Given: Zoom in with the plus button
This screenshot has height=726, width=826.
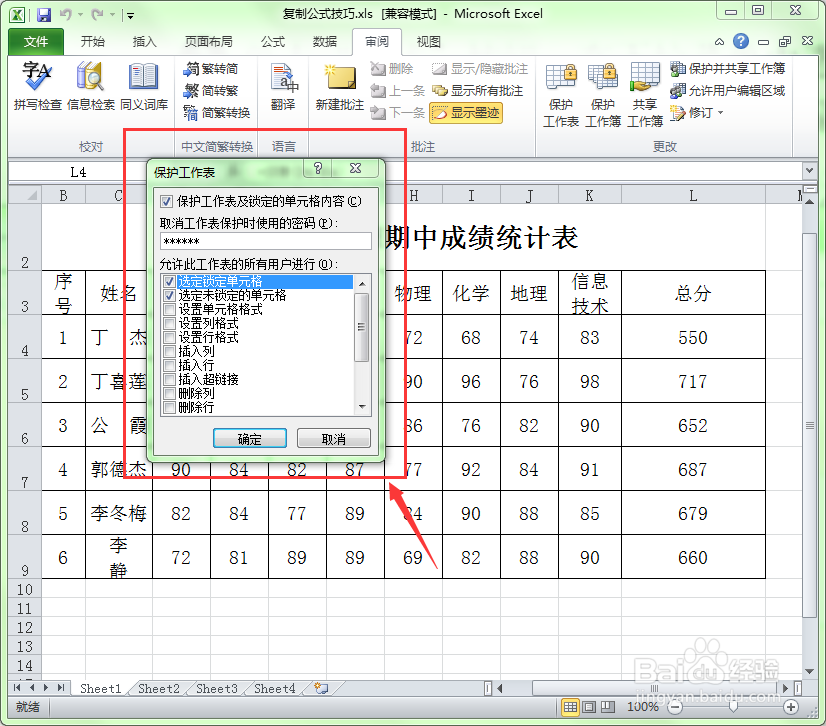Looking at the screenshot, I should (x=790, y=707).
